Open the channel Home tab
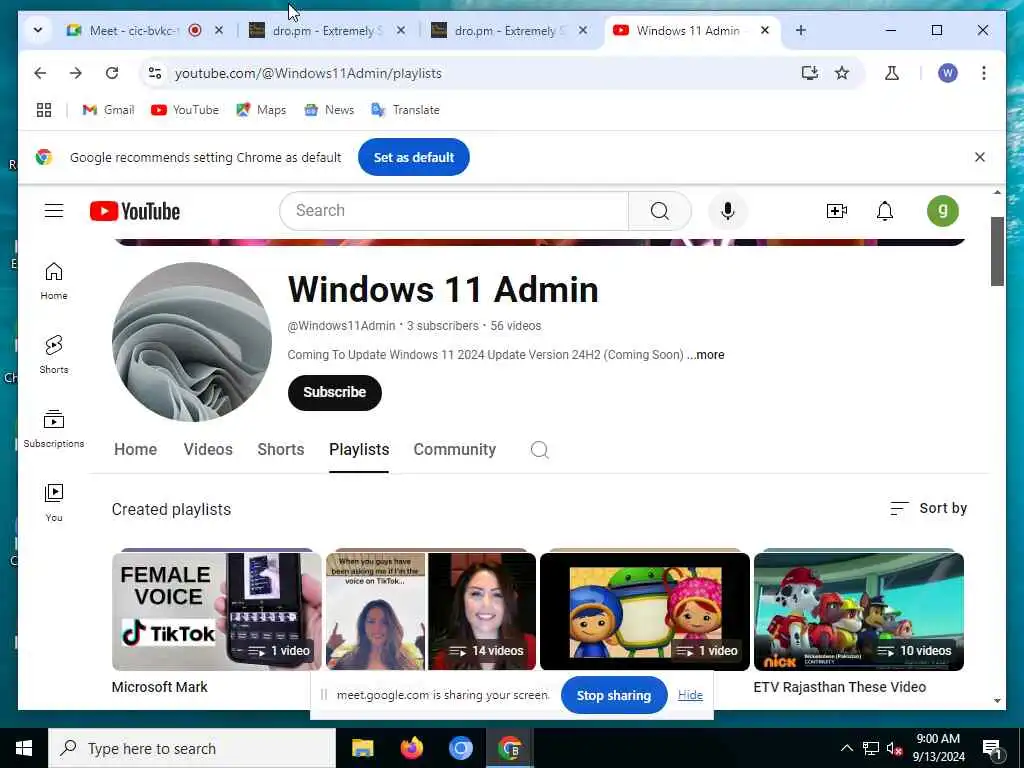 (x=135, y=449)
